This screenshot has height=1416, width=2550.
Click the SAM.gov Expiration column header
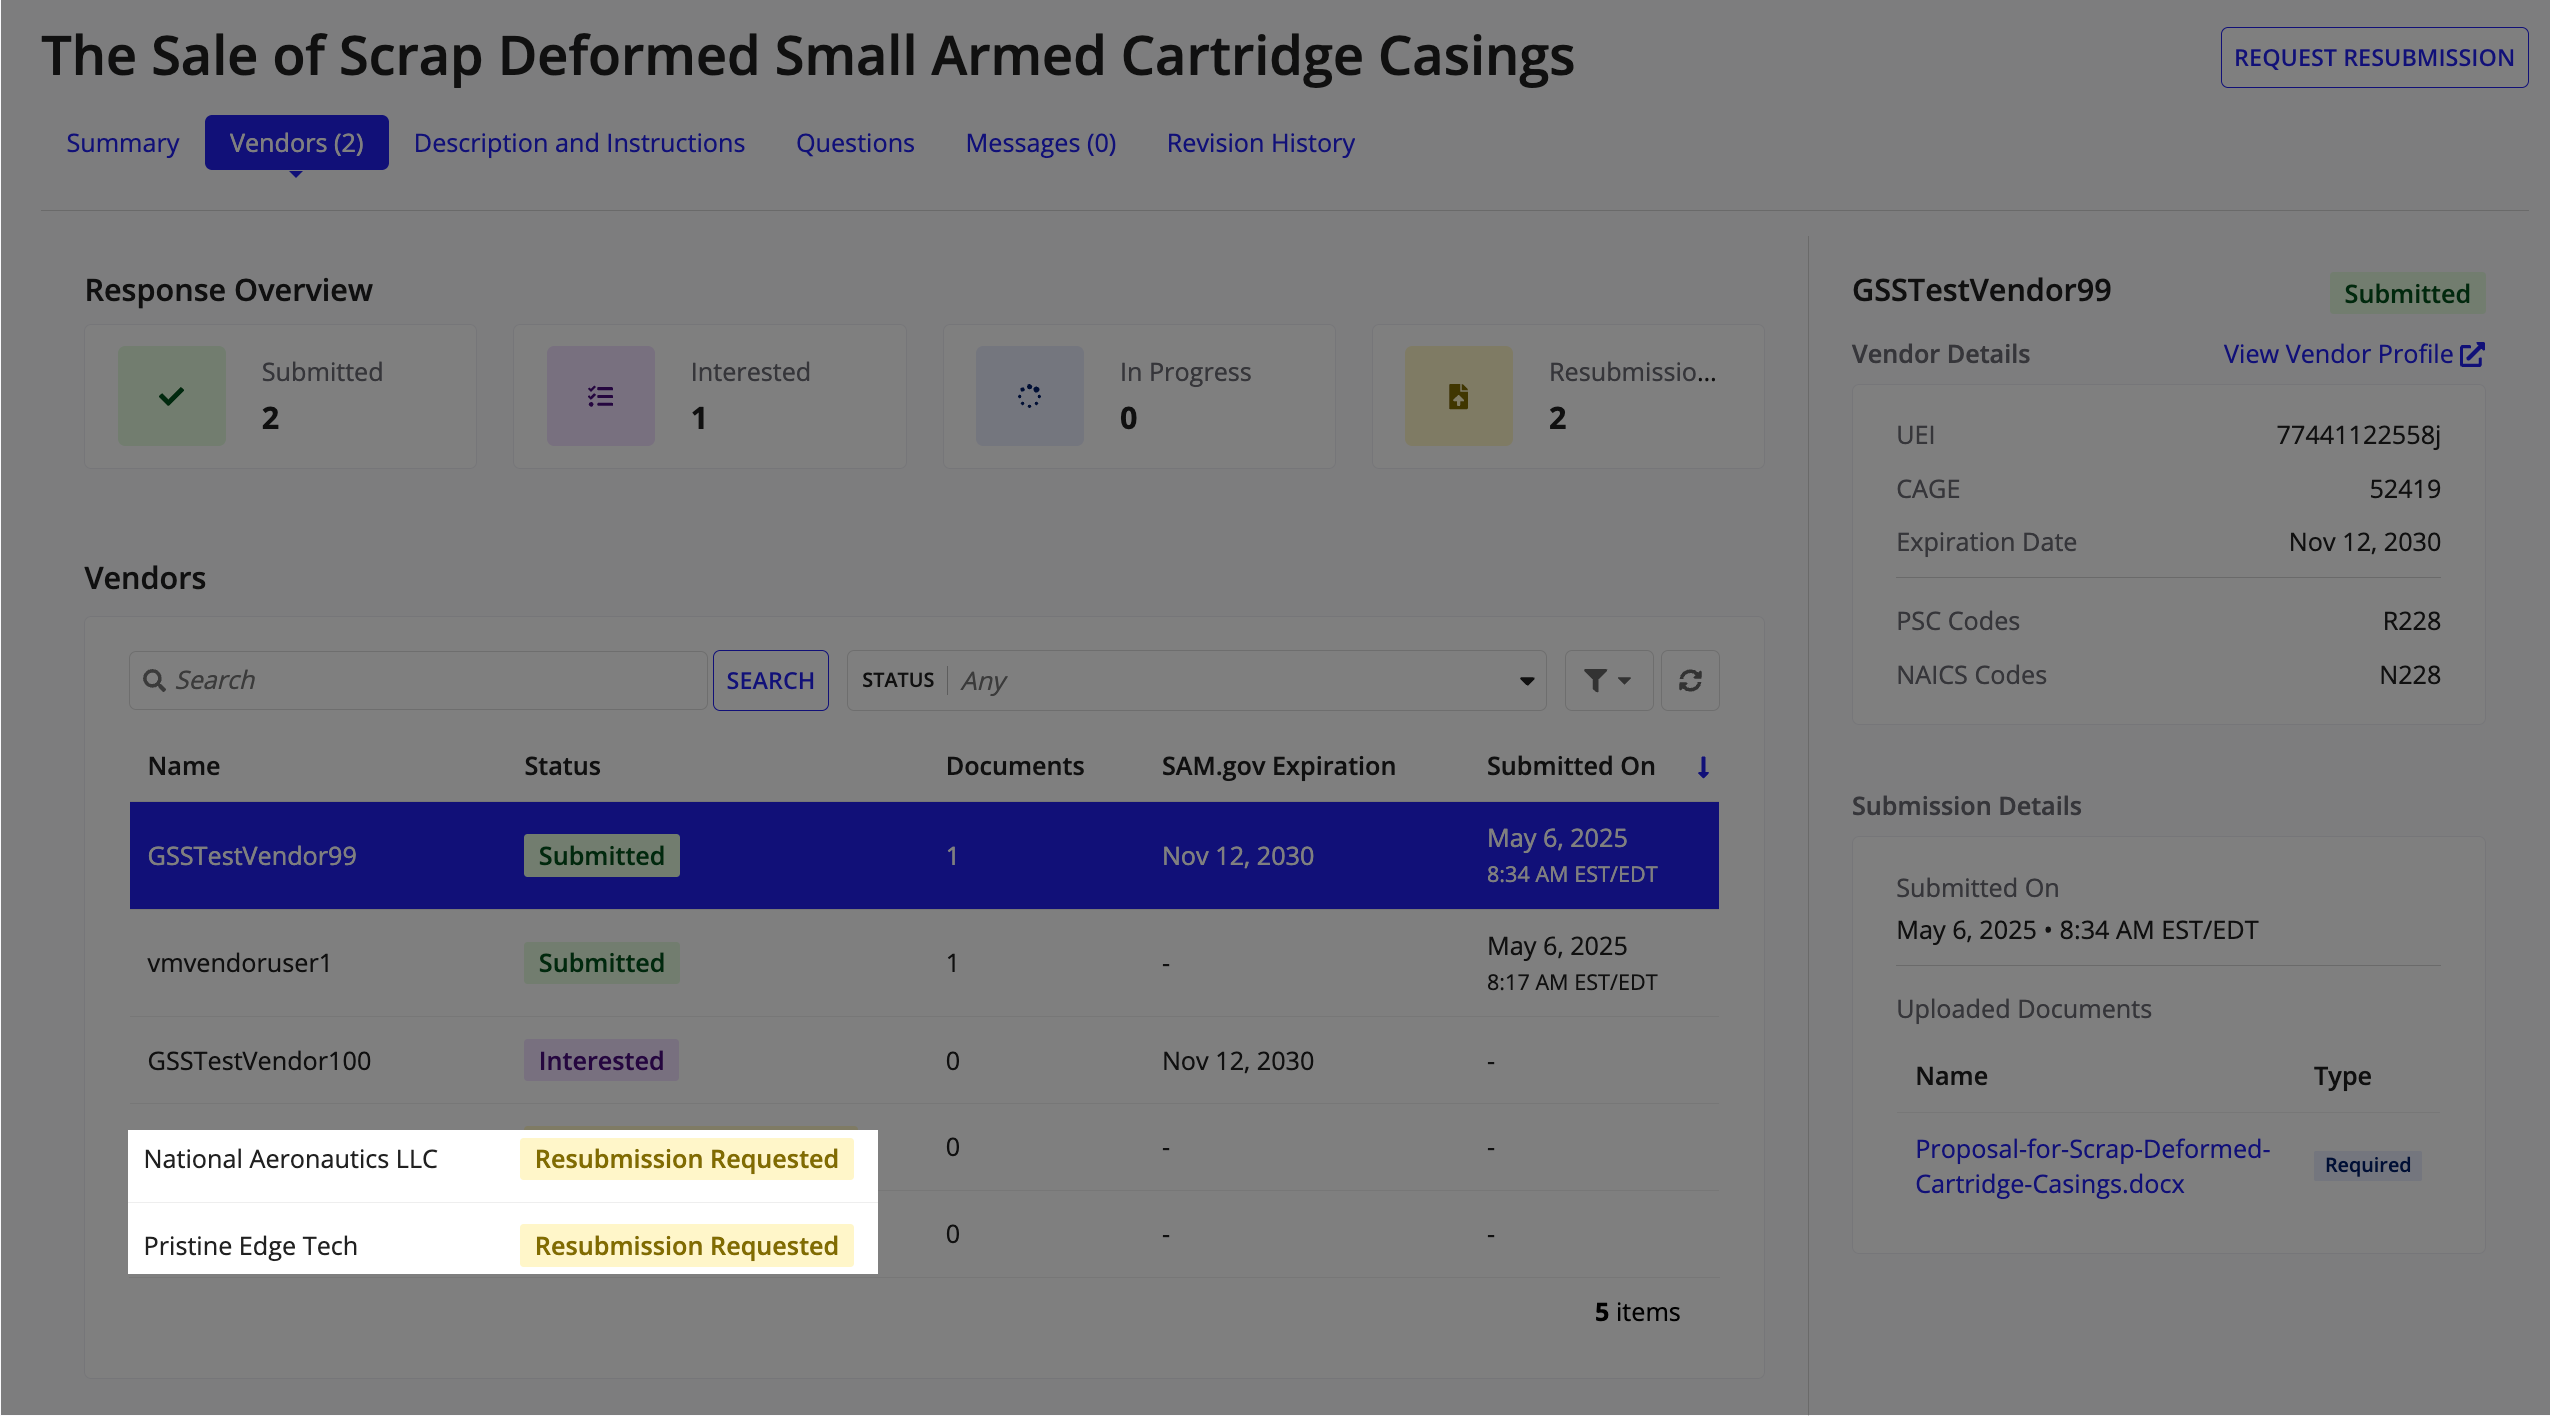tap(1278, 766)
